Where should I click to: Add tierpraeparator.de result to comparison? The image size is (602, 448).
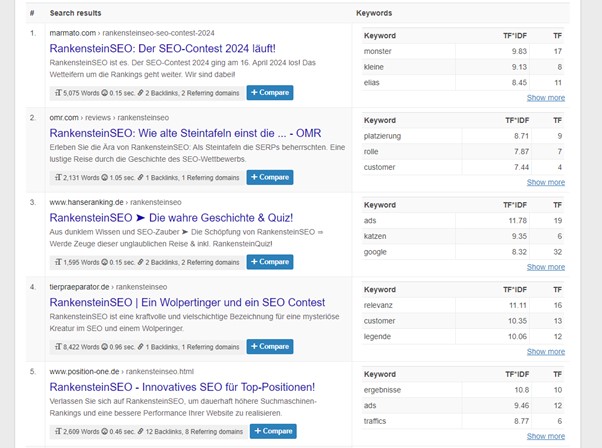[x=270, y=347]
